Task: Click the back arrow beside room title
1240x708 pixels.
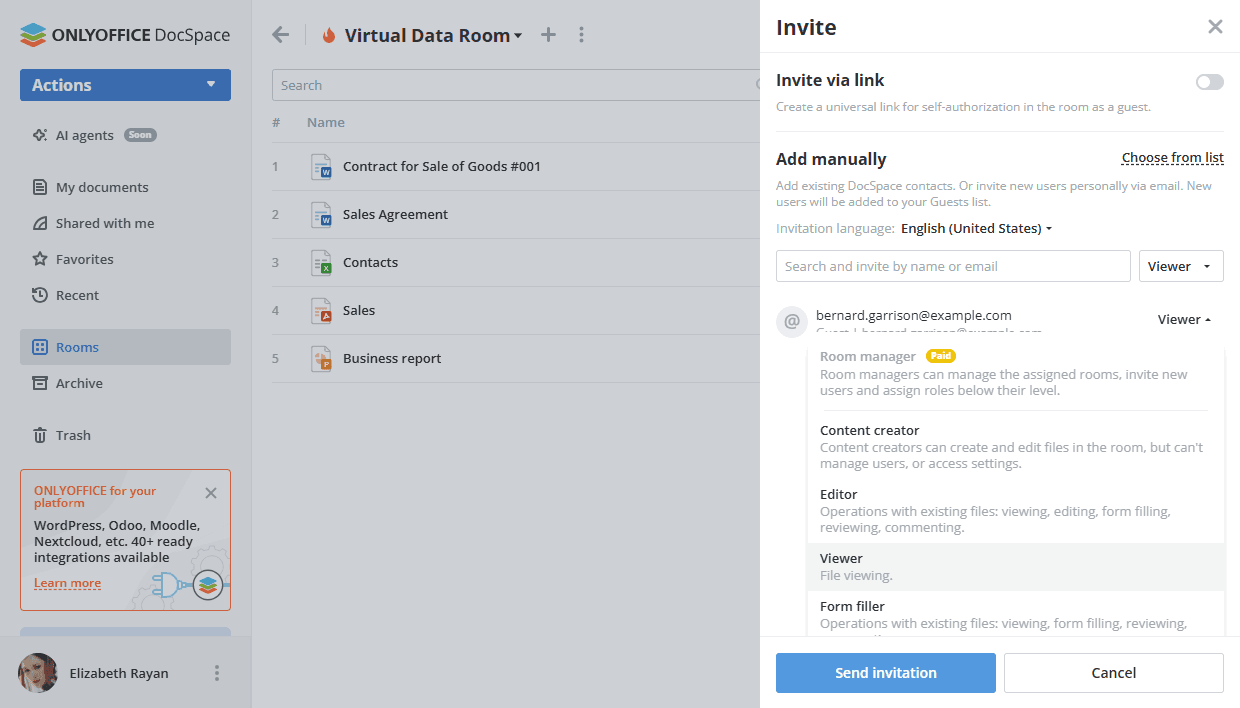Action: 280,34
